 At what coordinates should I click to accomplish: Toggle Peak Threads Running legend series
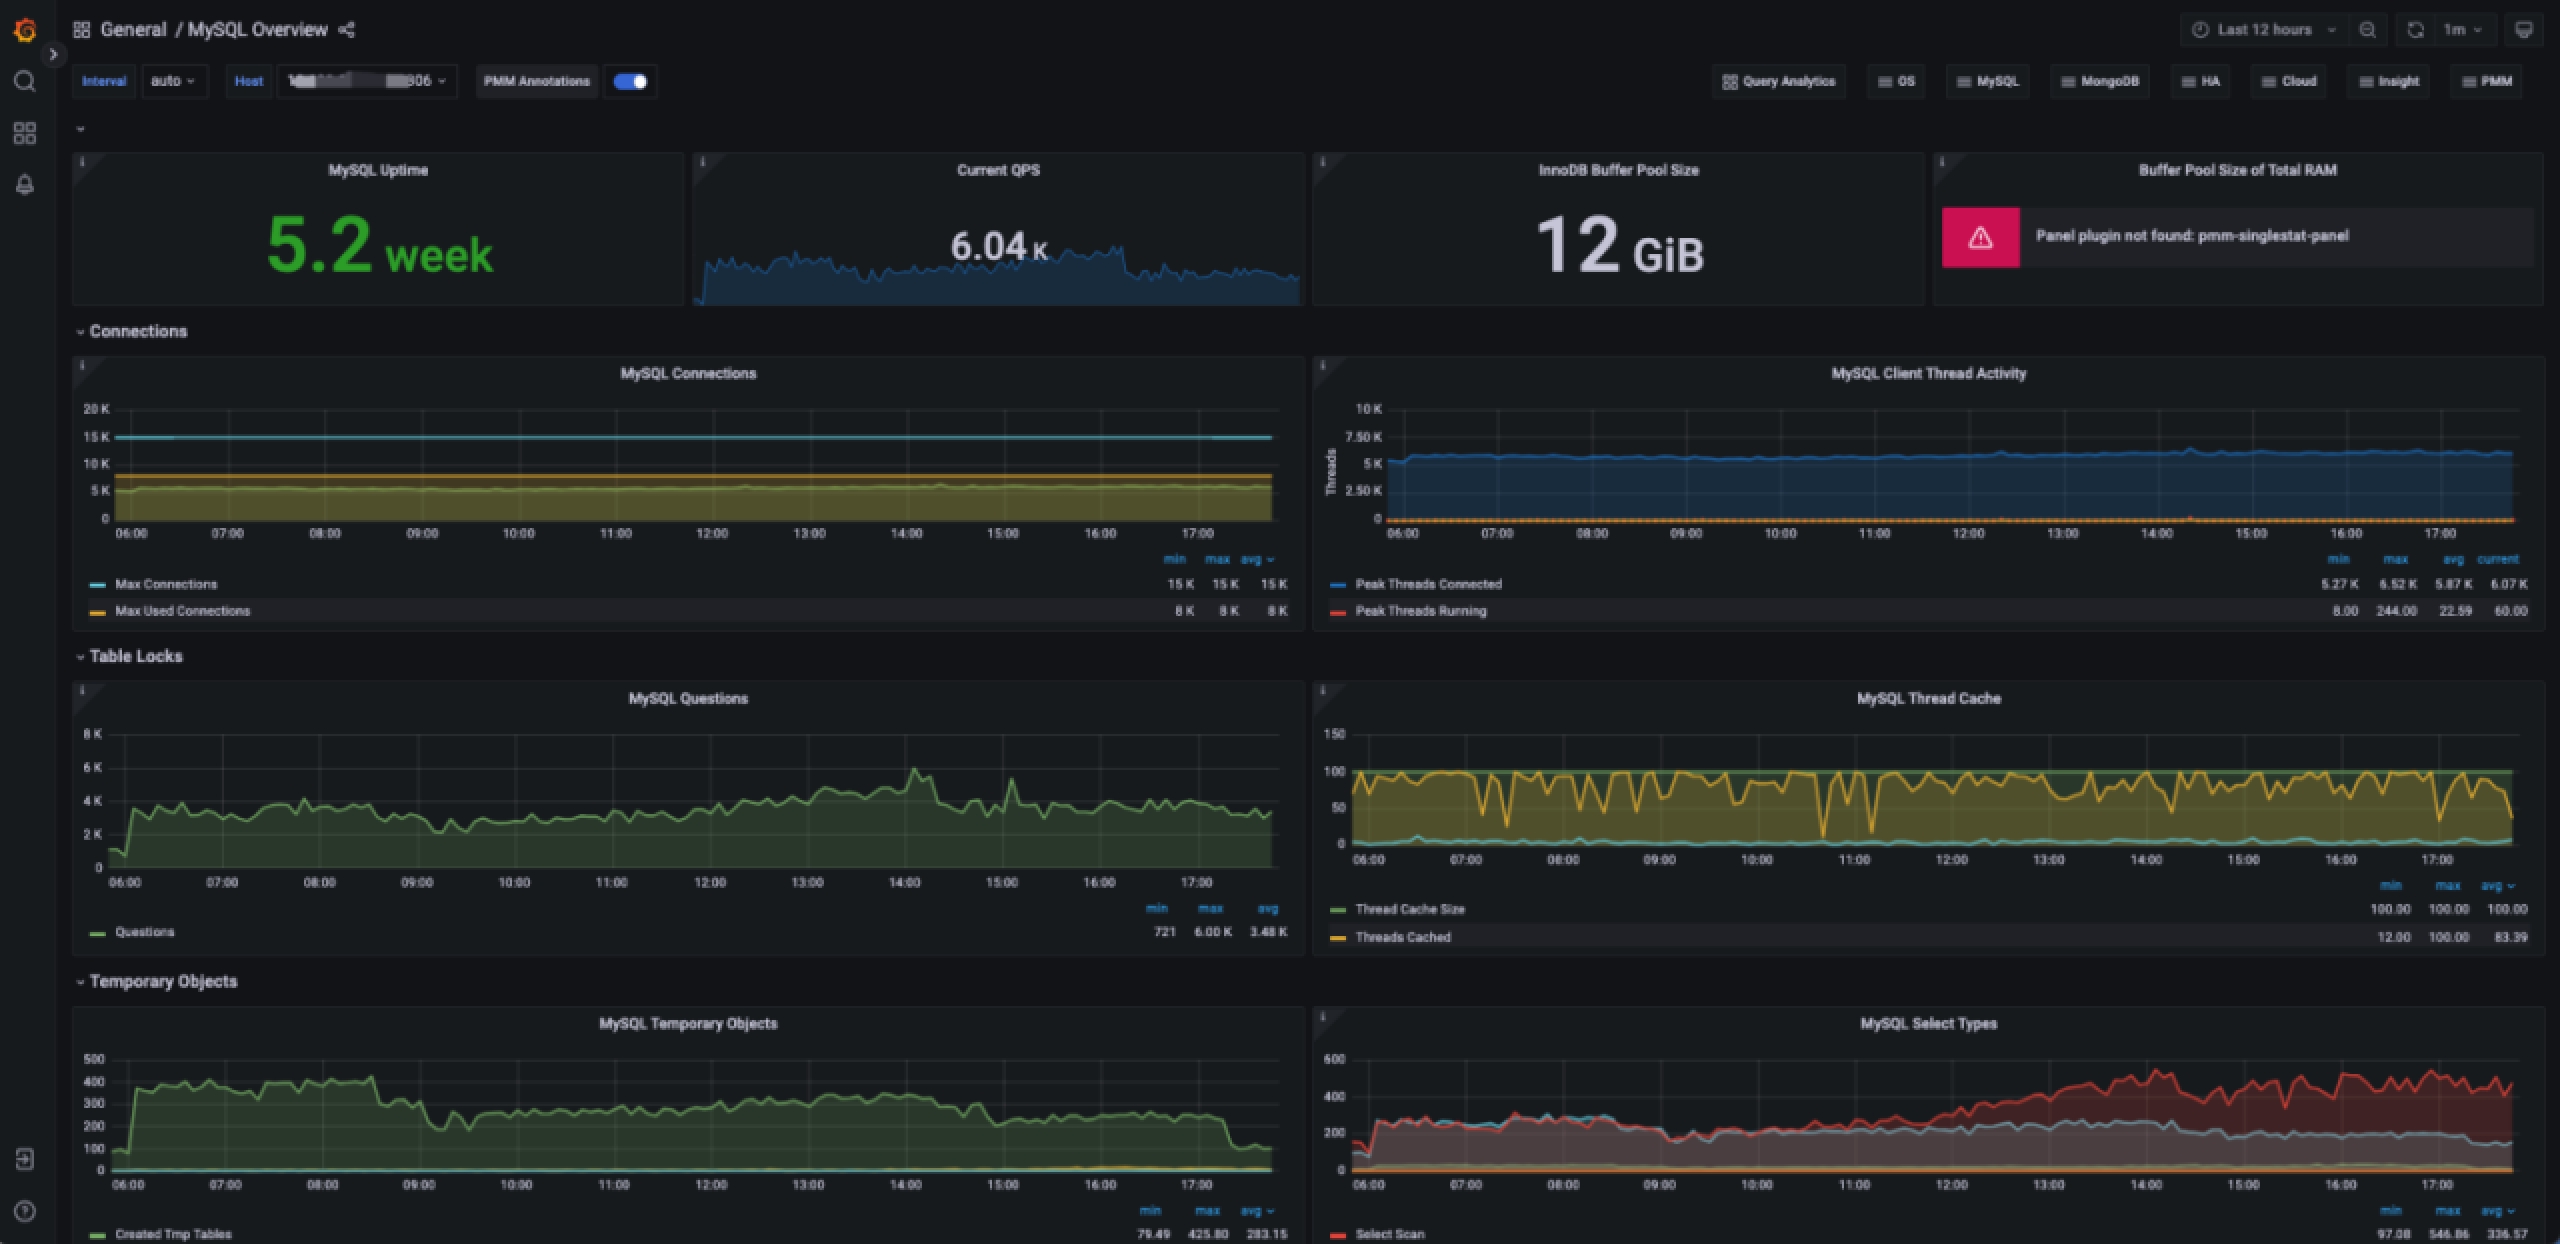pos(1420,611)
